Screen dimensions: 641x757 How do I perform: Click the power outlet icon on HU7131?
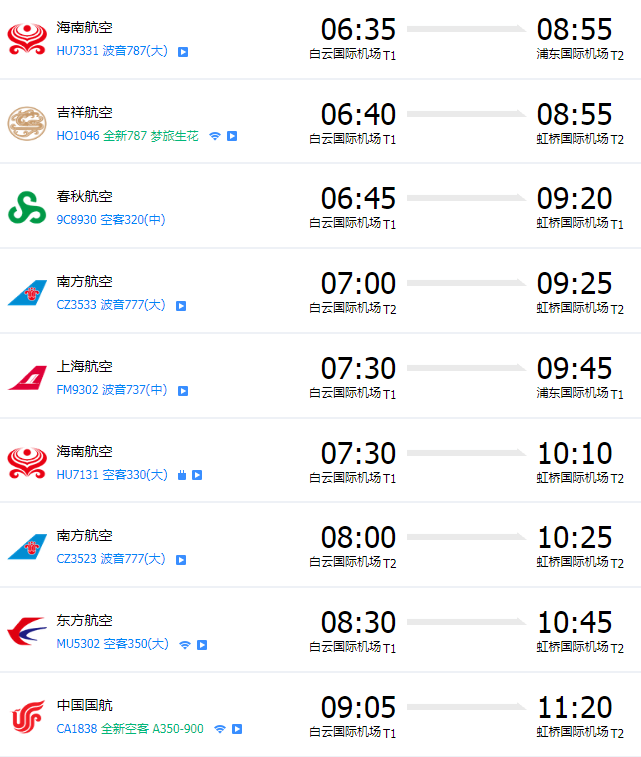(x=182, y=475)
